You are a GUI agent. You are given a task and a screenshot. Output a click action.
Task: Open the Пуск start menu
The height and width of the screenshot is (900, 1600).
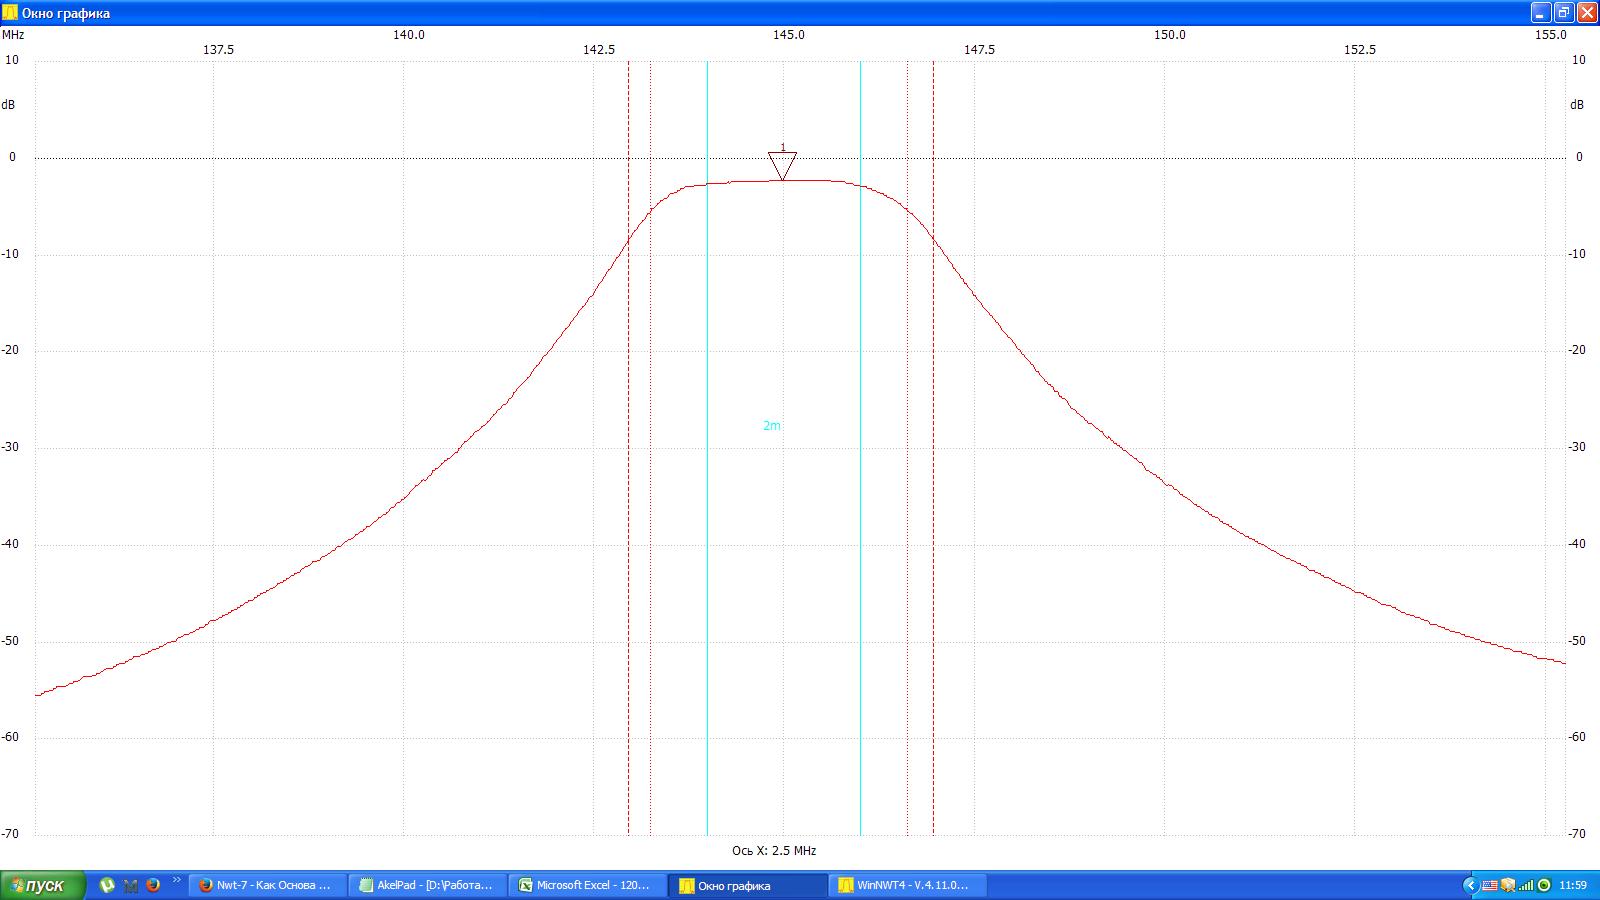[42, 885]
